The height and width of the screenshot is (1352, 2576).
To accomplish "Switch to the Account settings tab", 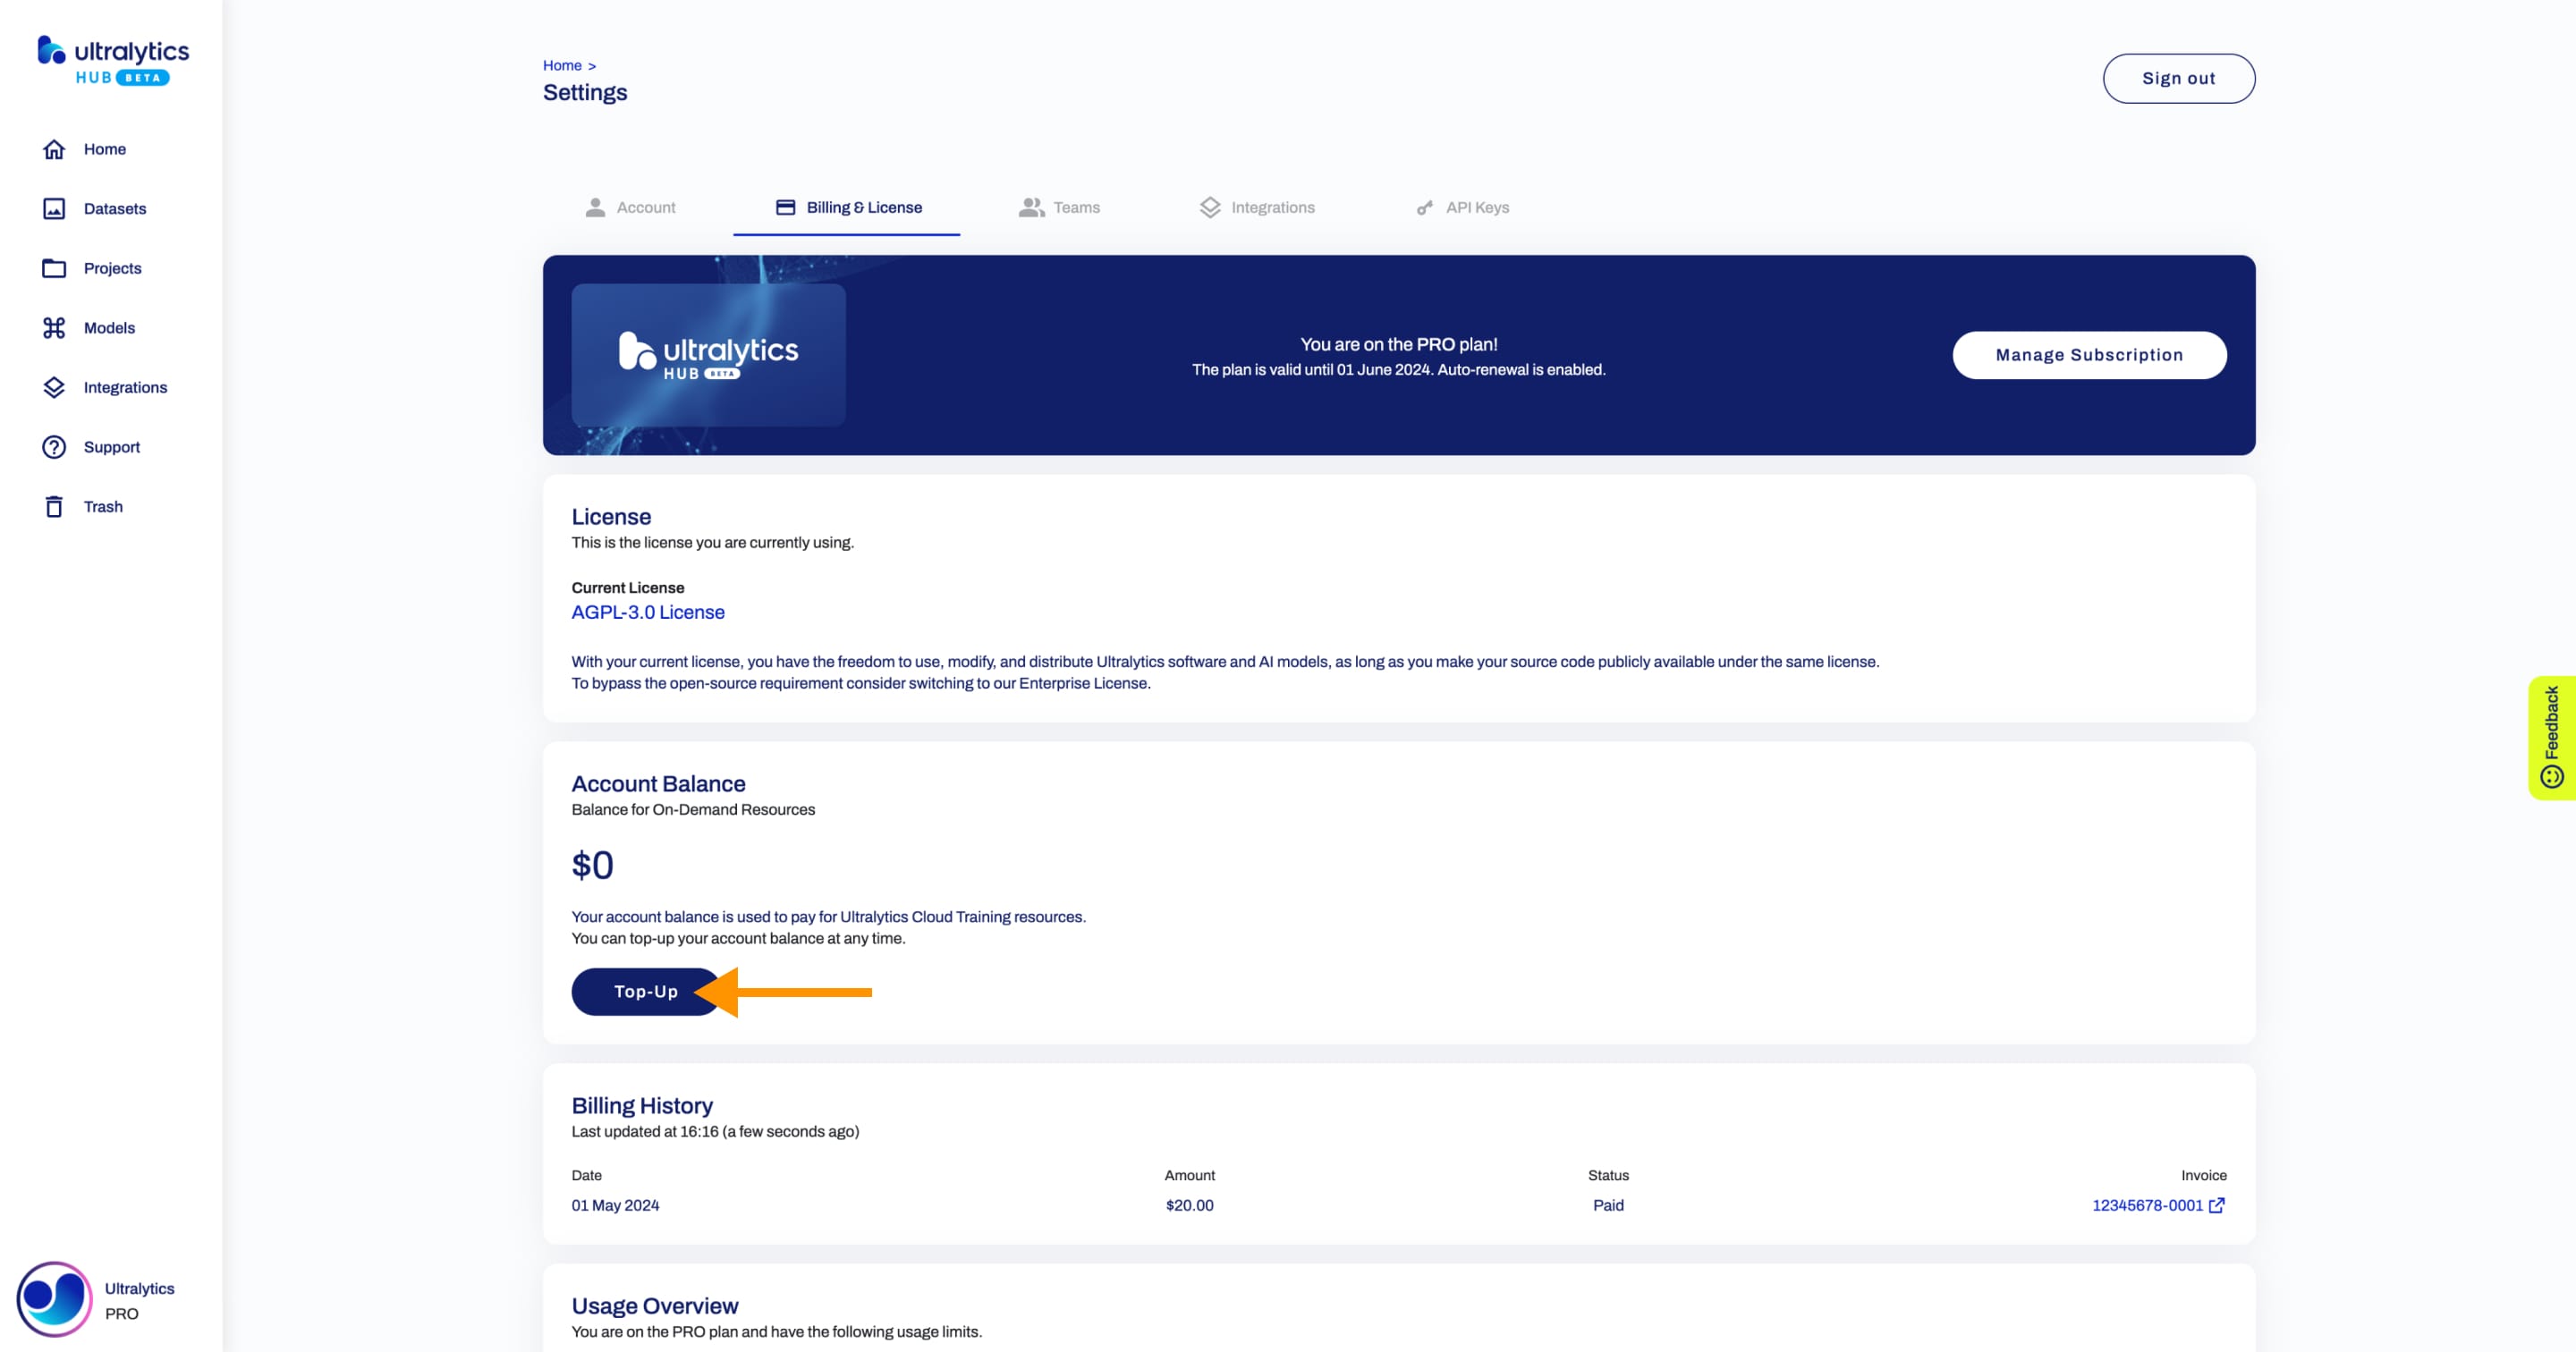I will 646,207.
